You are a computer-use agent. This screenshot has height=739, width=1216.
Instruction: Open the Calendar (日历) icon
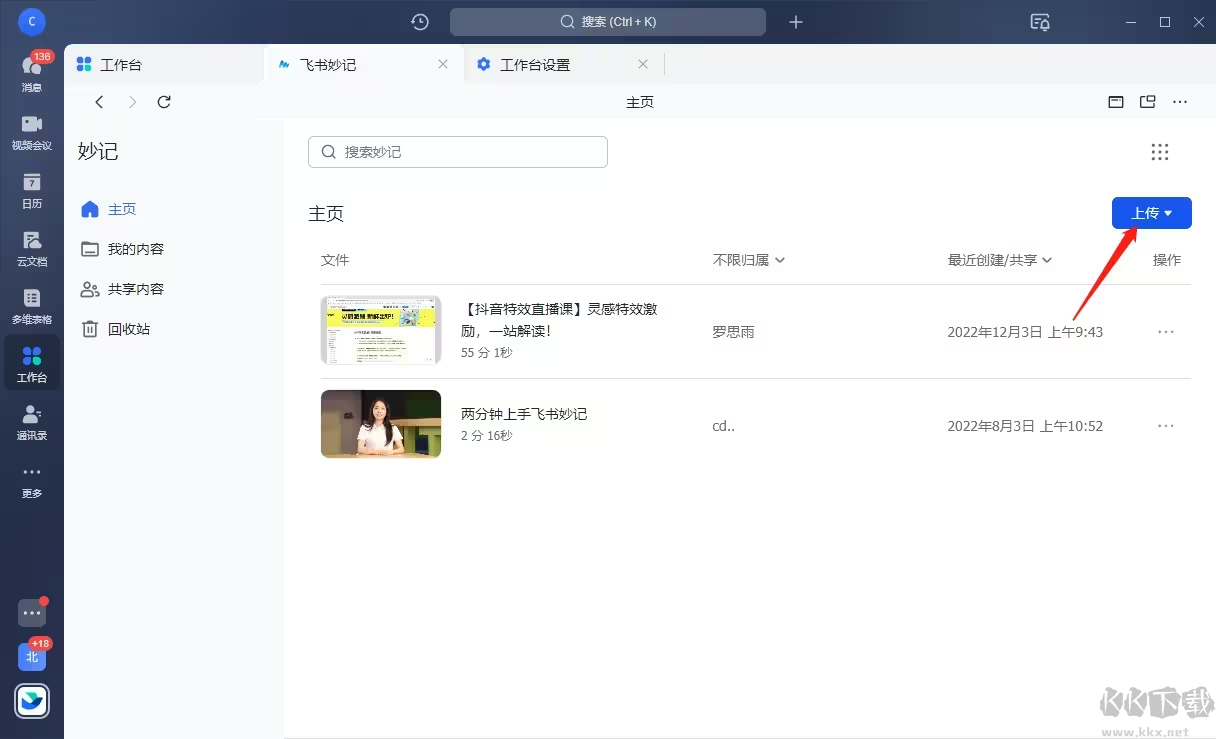[x=32, y=189]
